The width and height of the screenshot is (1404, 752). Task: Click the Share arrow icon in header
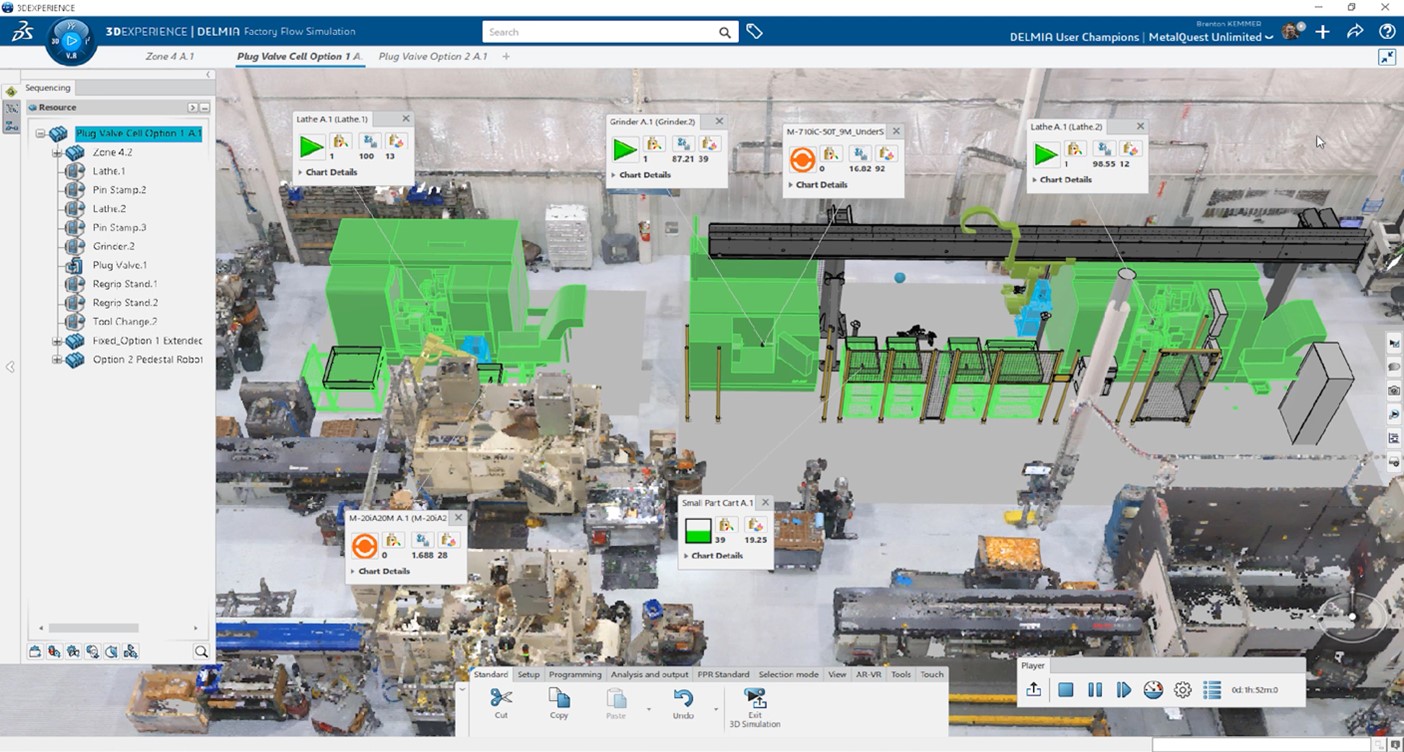(1355, 32)
